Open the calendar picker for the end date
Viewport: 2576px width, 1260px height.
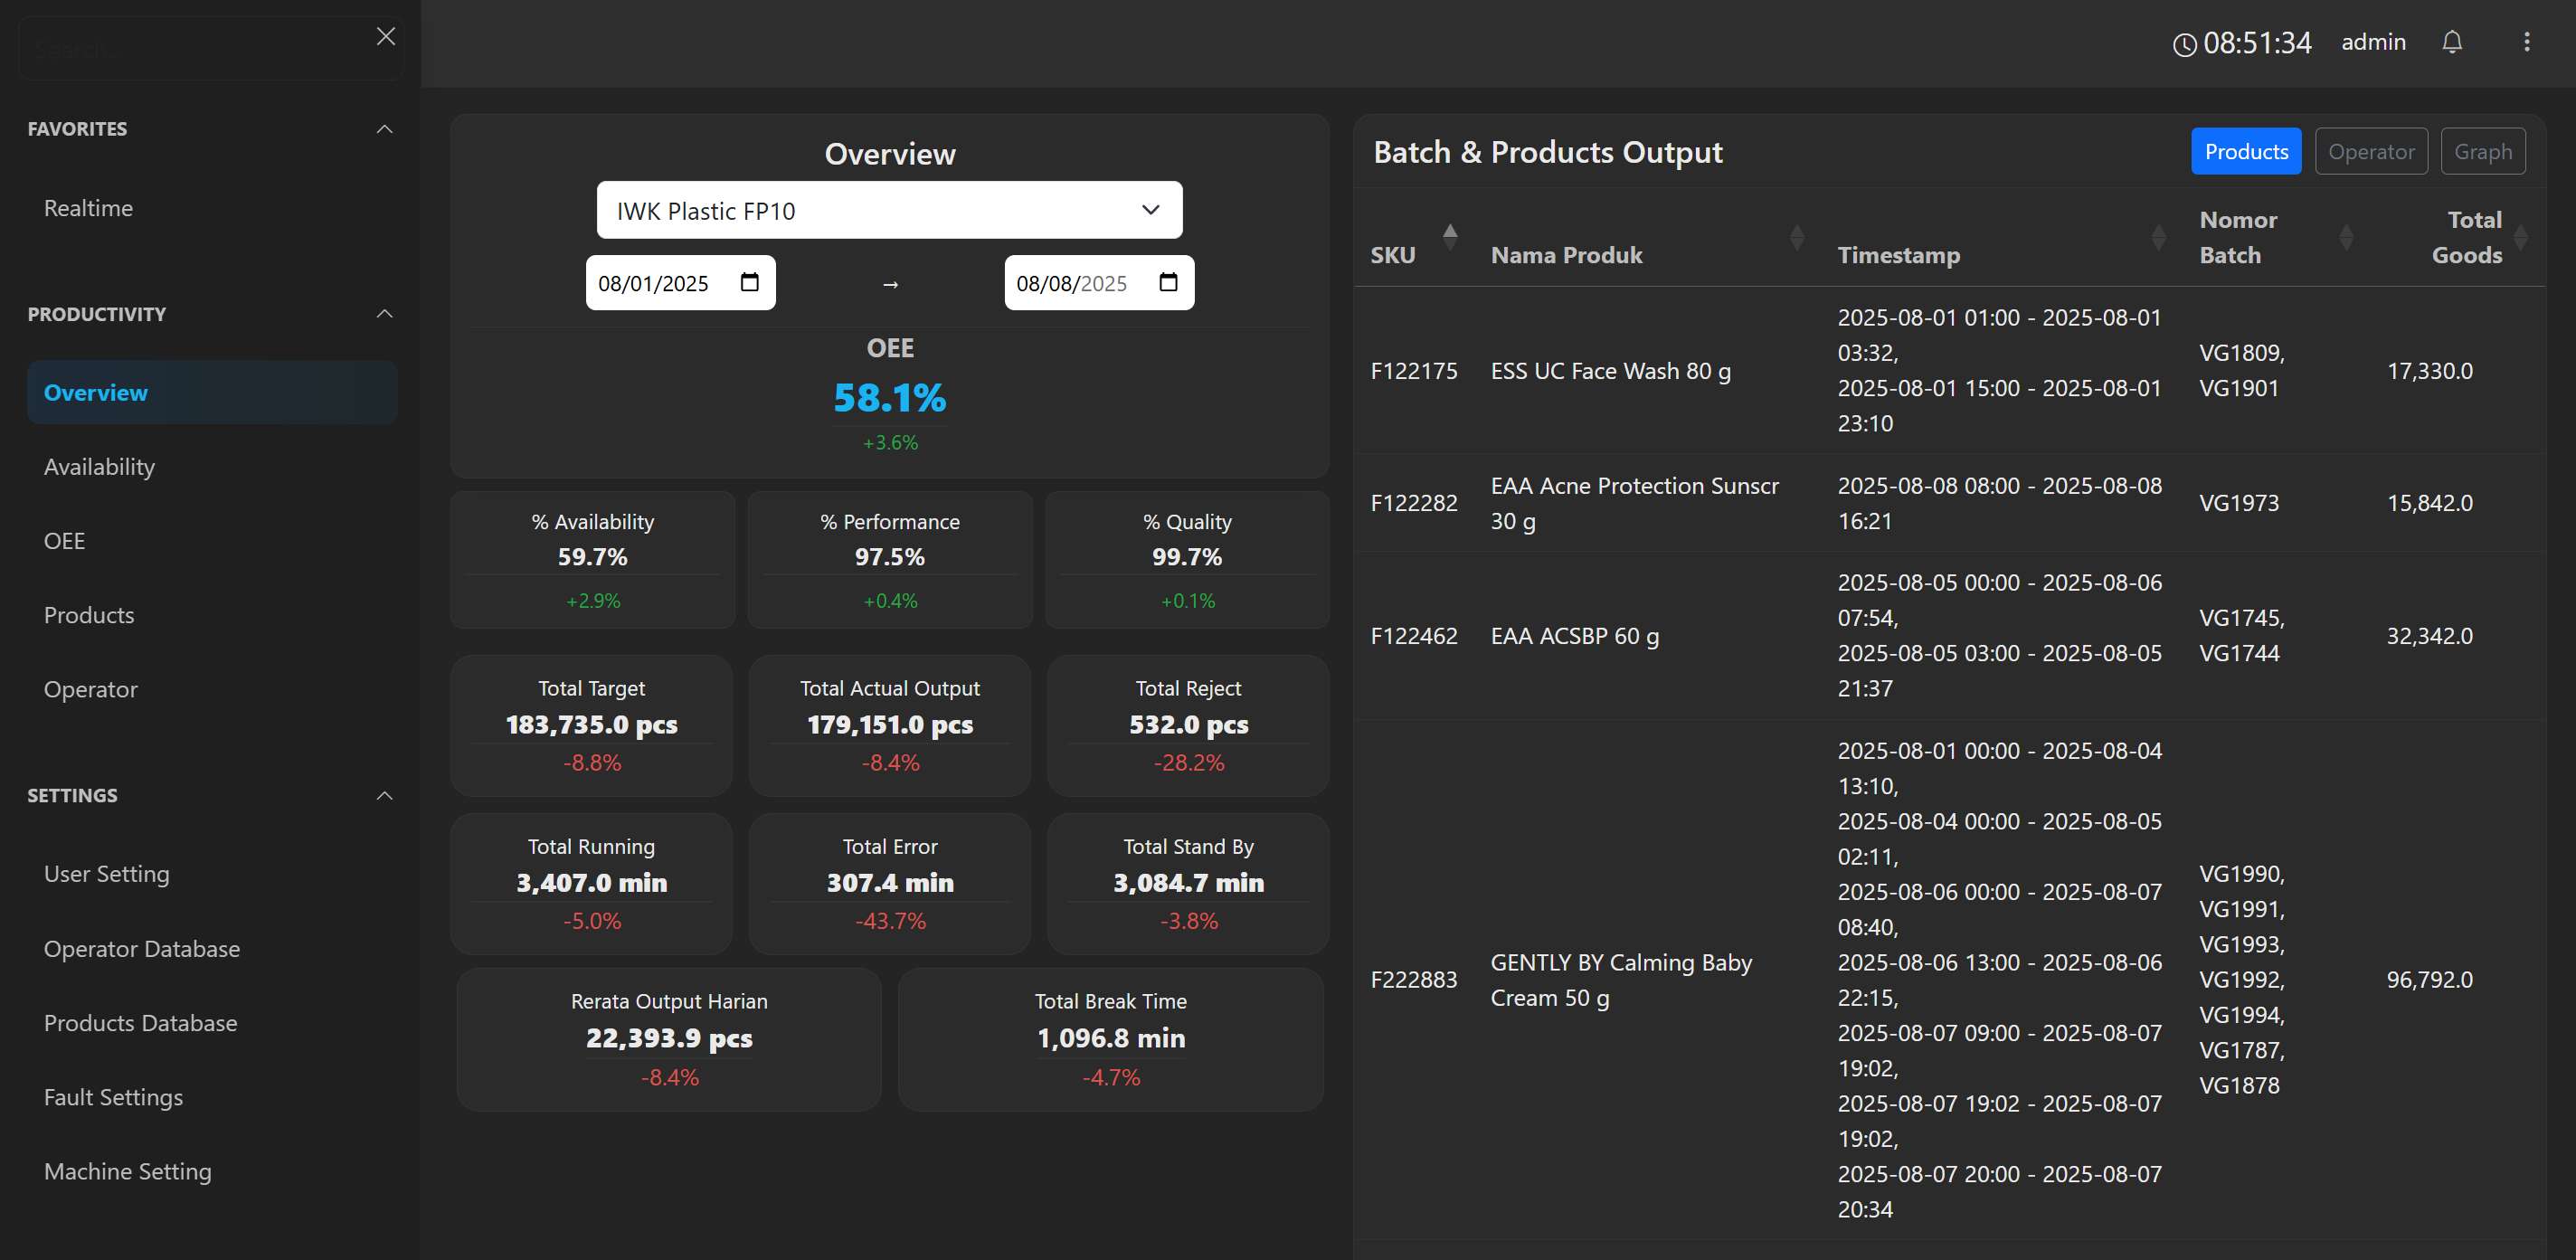pos(1166,282)
